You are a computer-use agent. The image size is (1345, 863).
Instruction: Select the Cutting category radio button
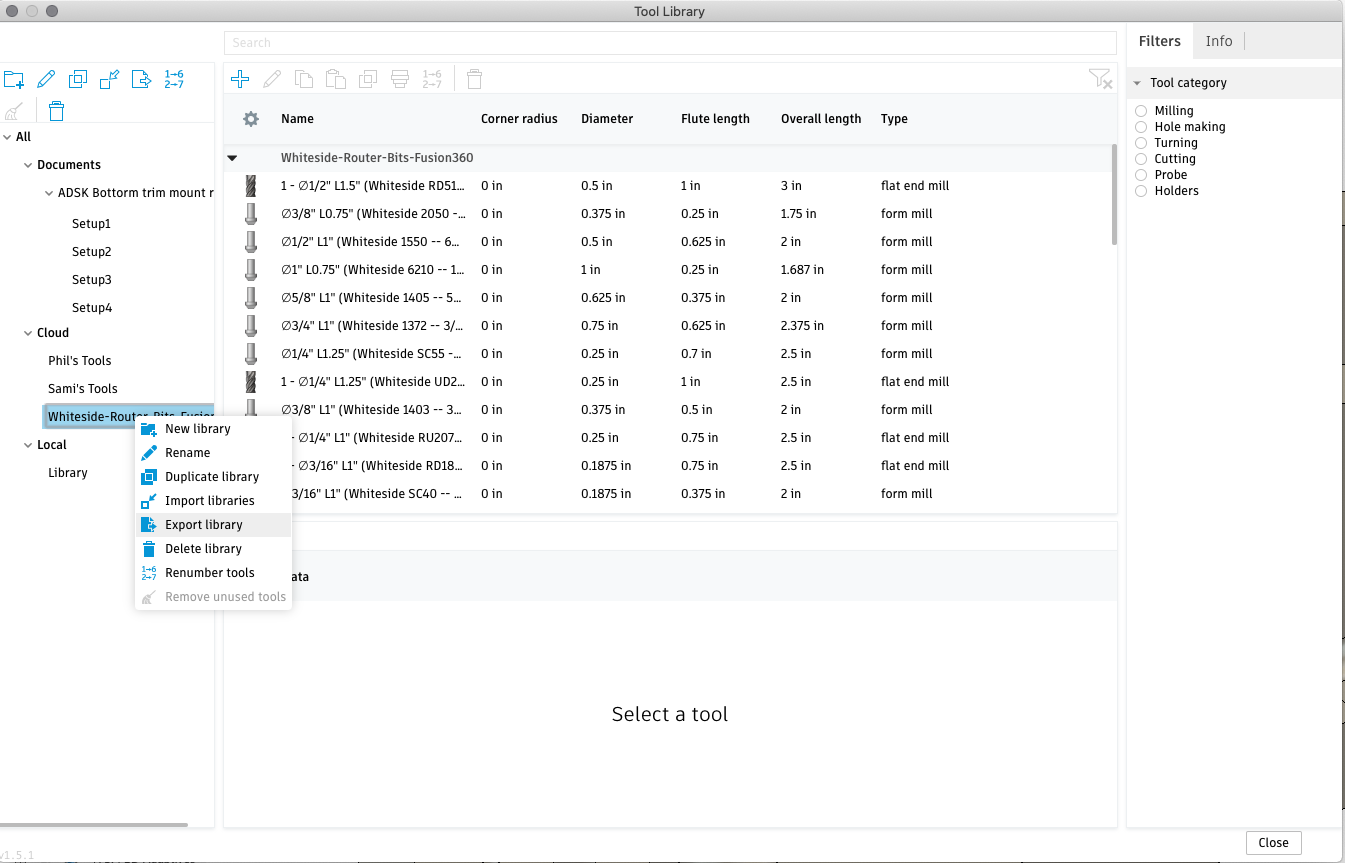coord(1141,159)
